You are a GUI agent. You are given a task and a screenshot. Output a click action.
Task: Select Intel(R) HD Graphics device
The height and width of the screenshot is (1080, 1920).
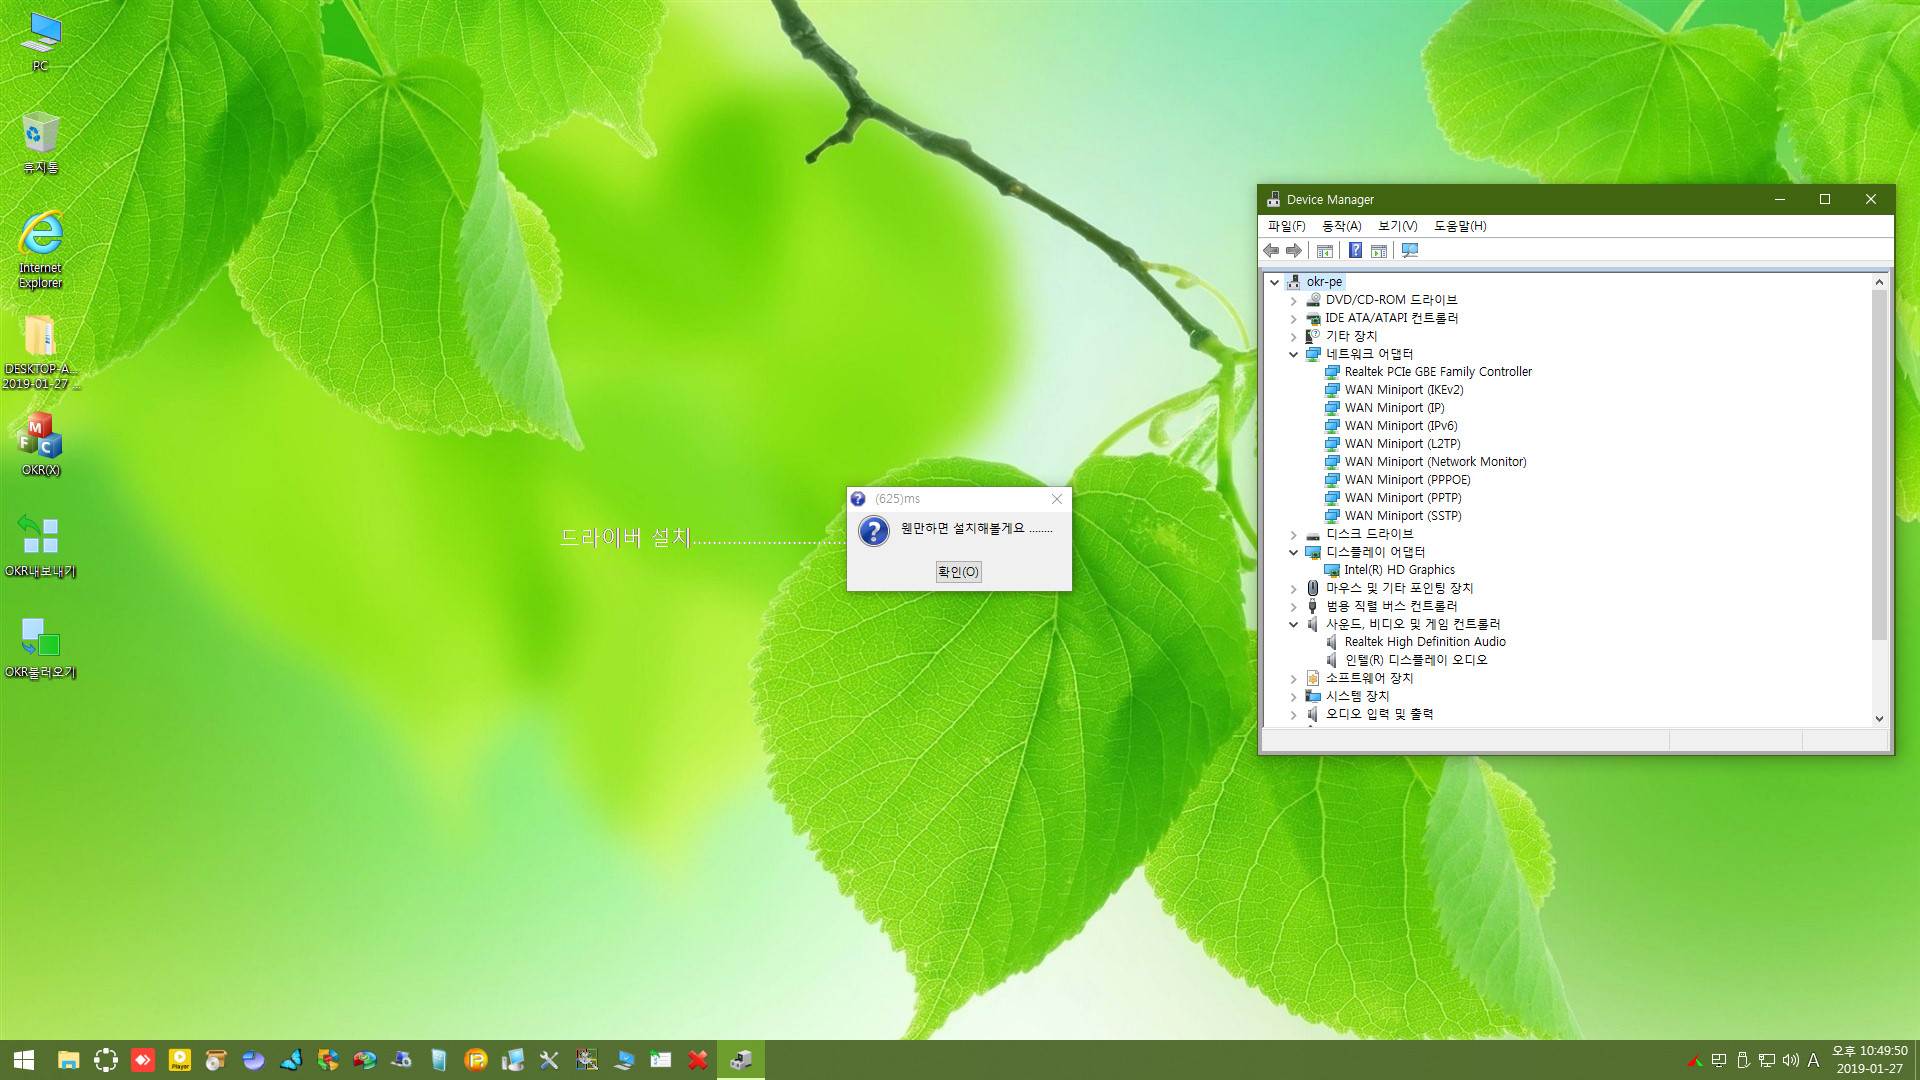click(1399, 570)
